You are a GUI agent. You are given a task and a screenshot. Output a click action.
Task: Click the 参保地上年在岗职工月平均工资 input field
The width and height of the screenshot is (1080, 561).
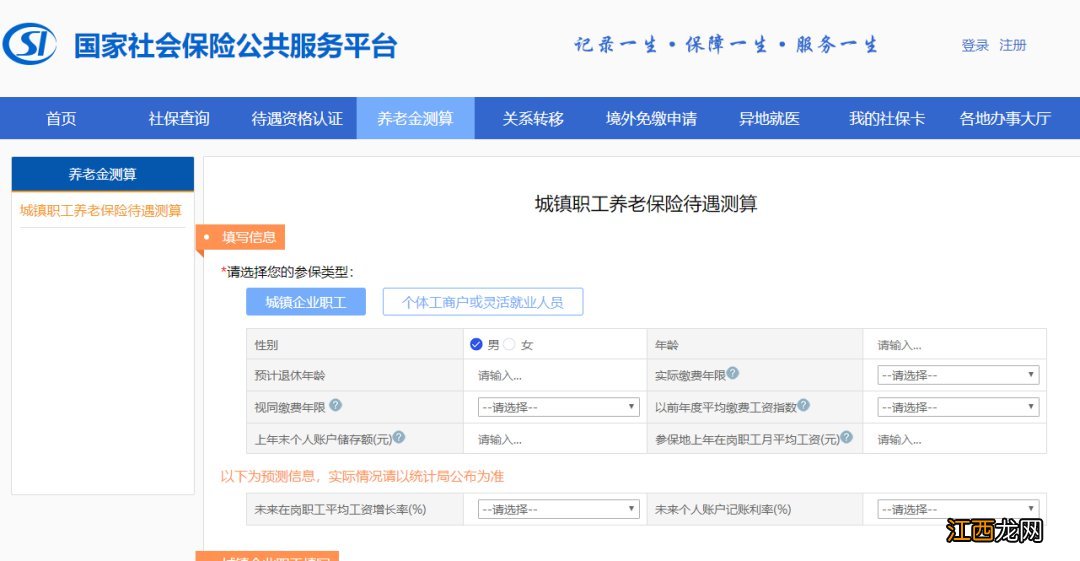click(955, 439)
